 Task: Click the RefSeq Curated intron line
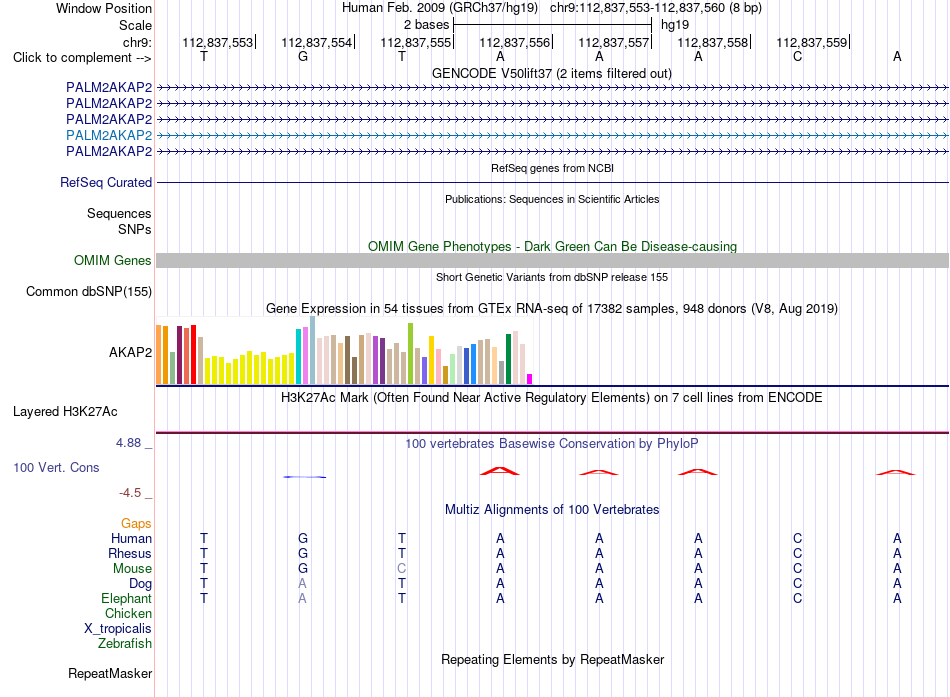[x=553, y=182]
